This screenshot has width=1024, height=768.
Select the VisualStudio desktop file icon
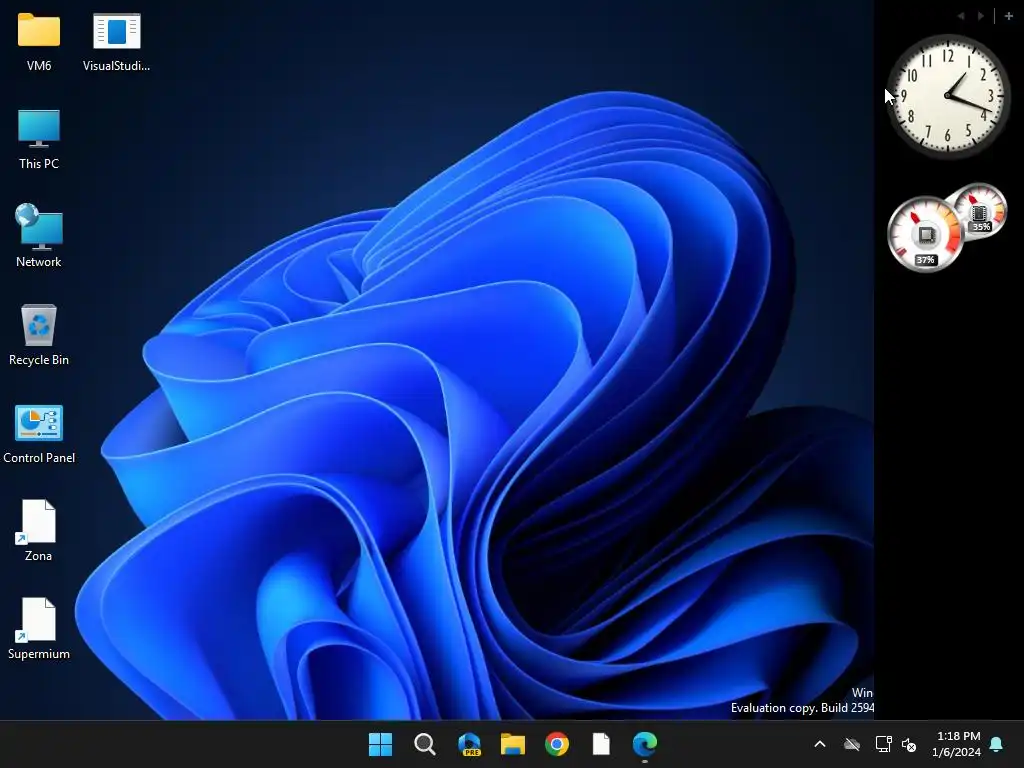(x=116, y=40)
